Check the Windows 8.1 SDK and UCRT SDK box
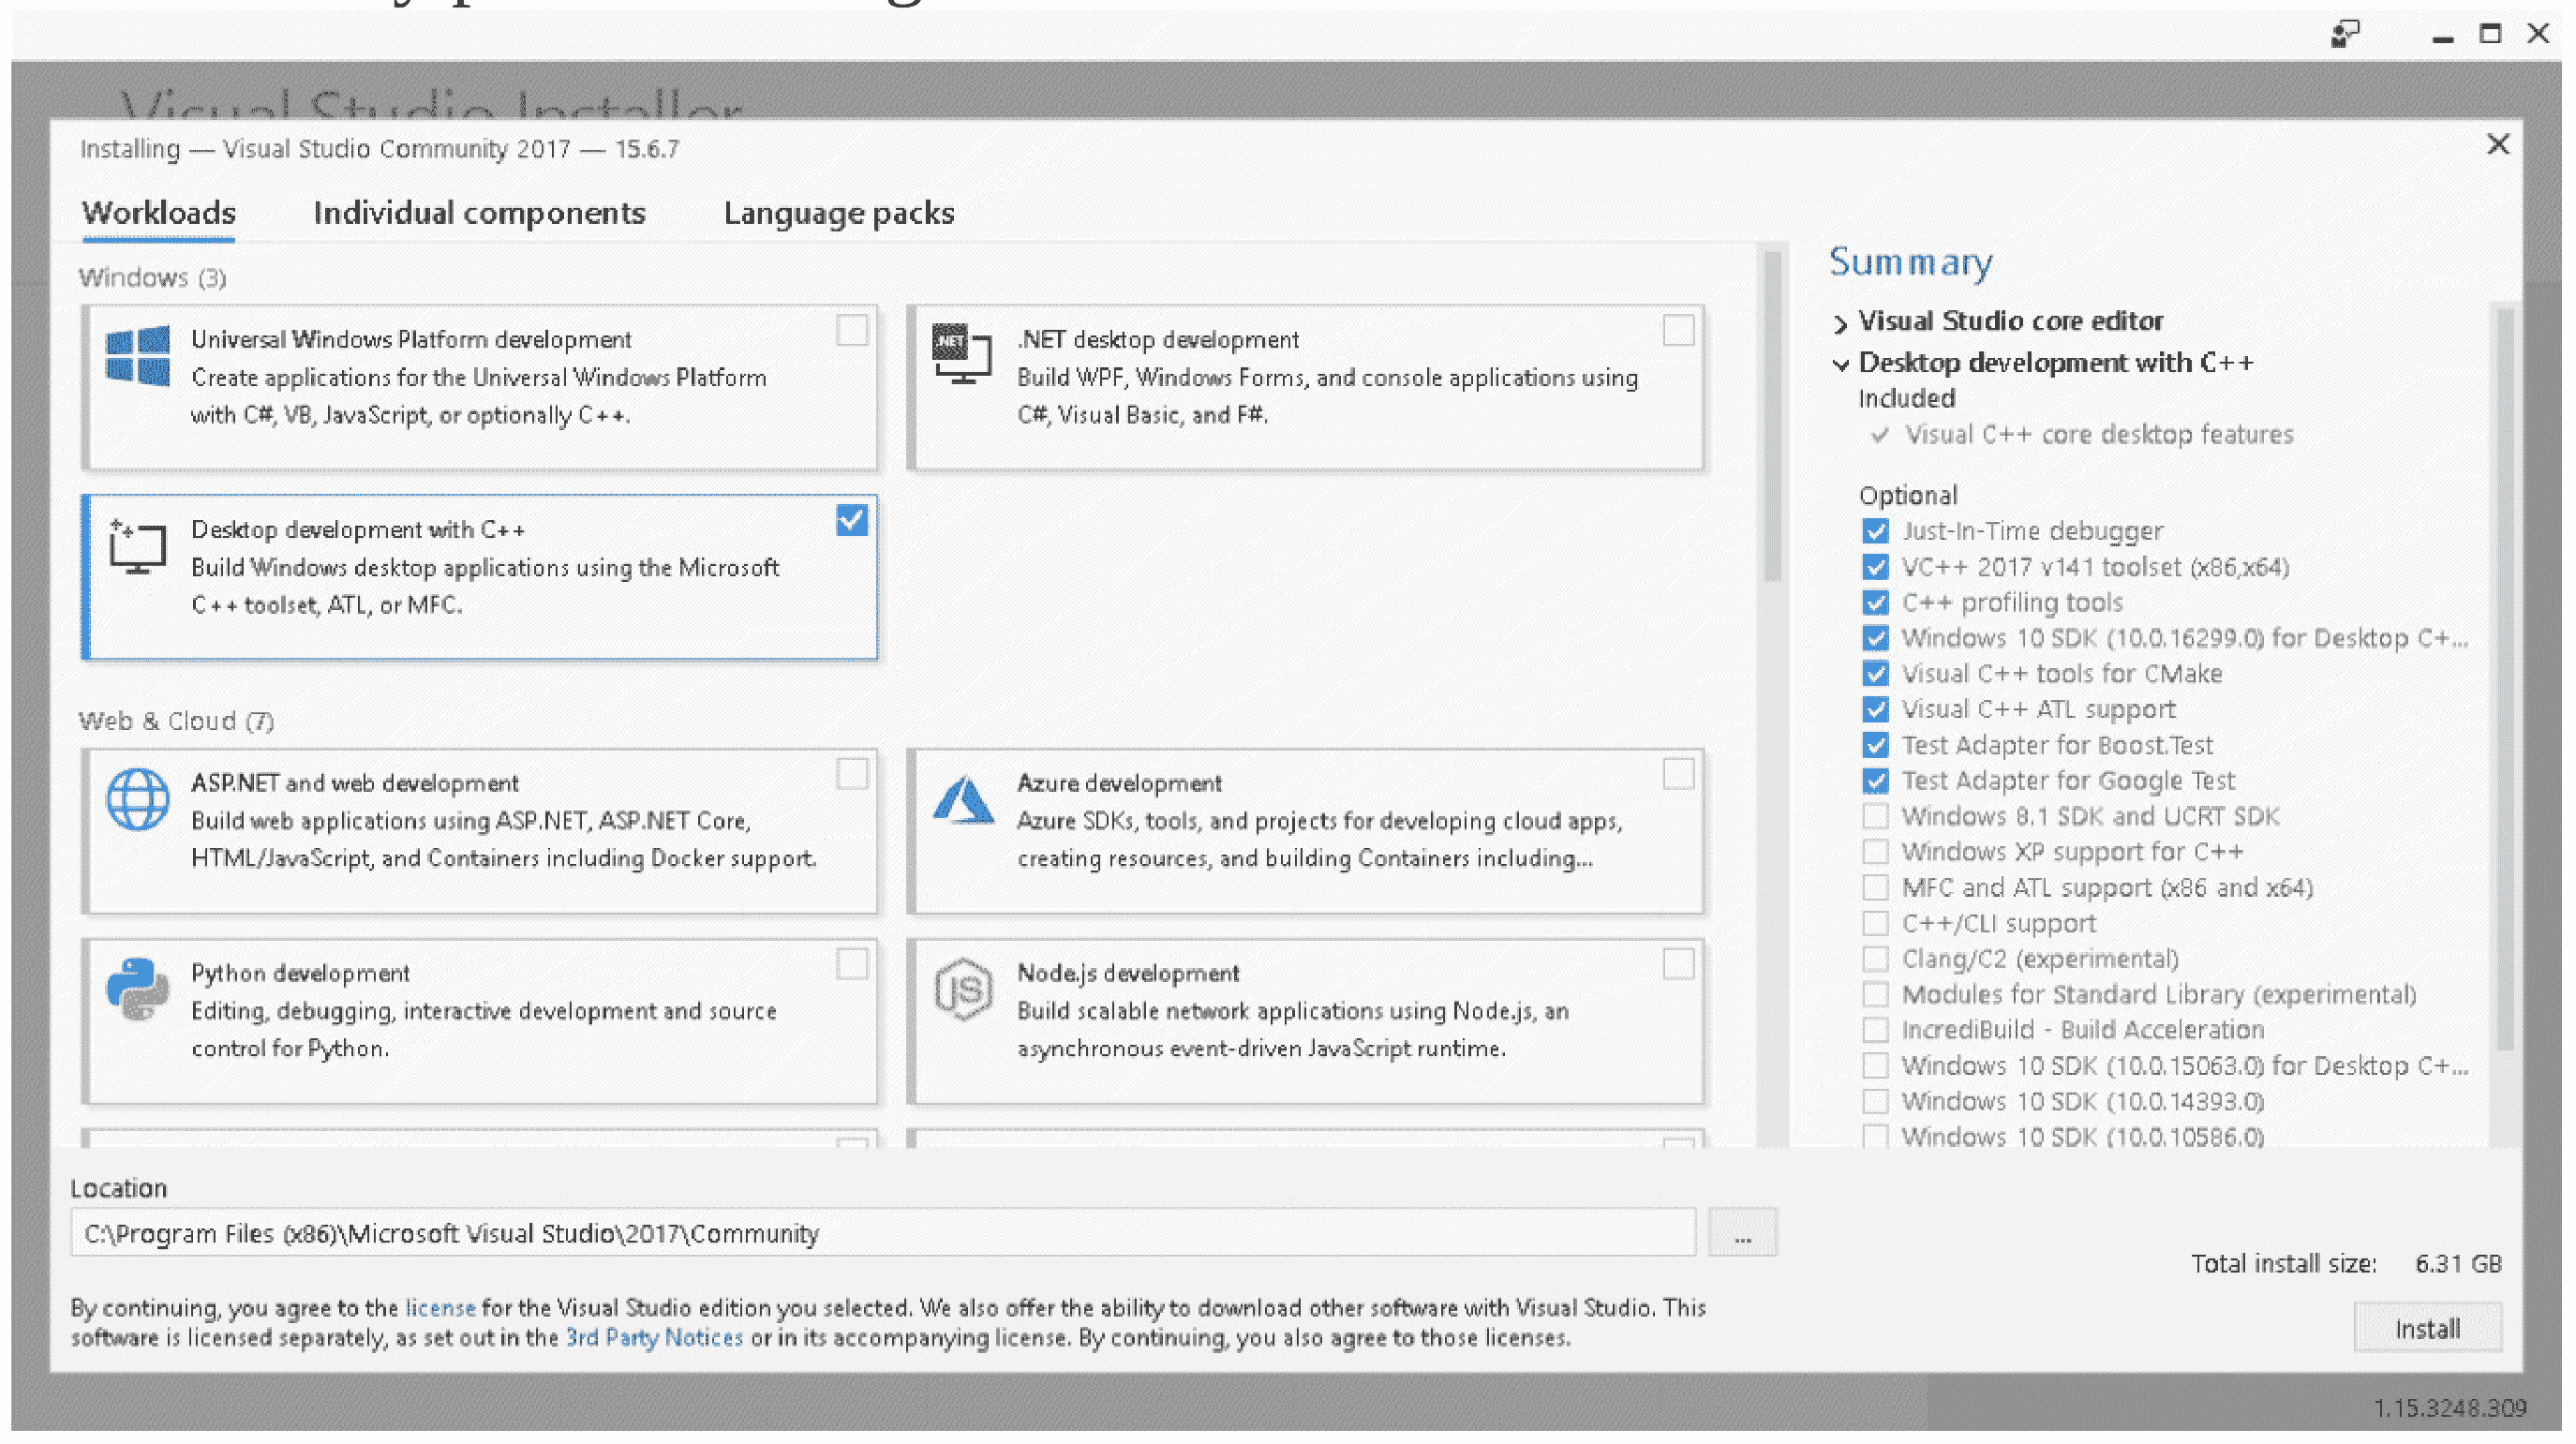This screenshot has width=2576, height=1444. pos(1876,817)
